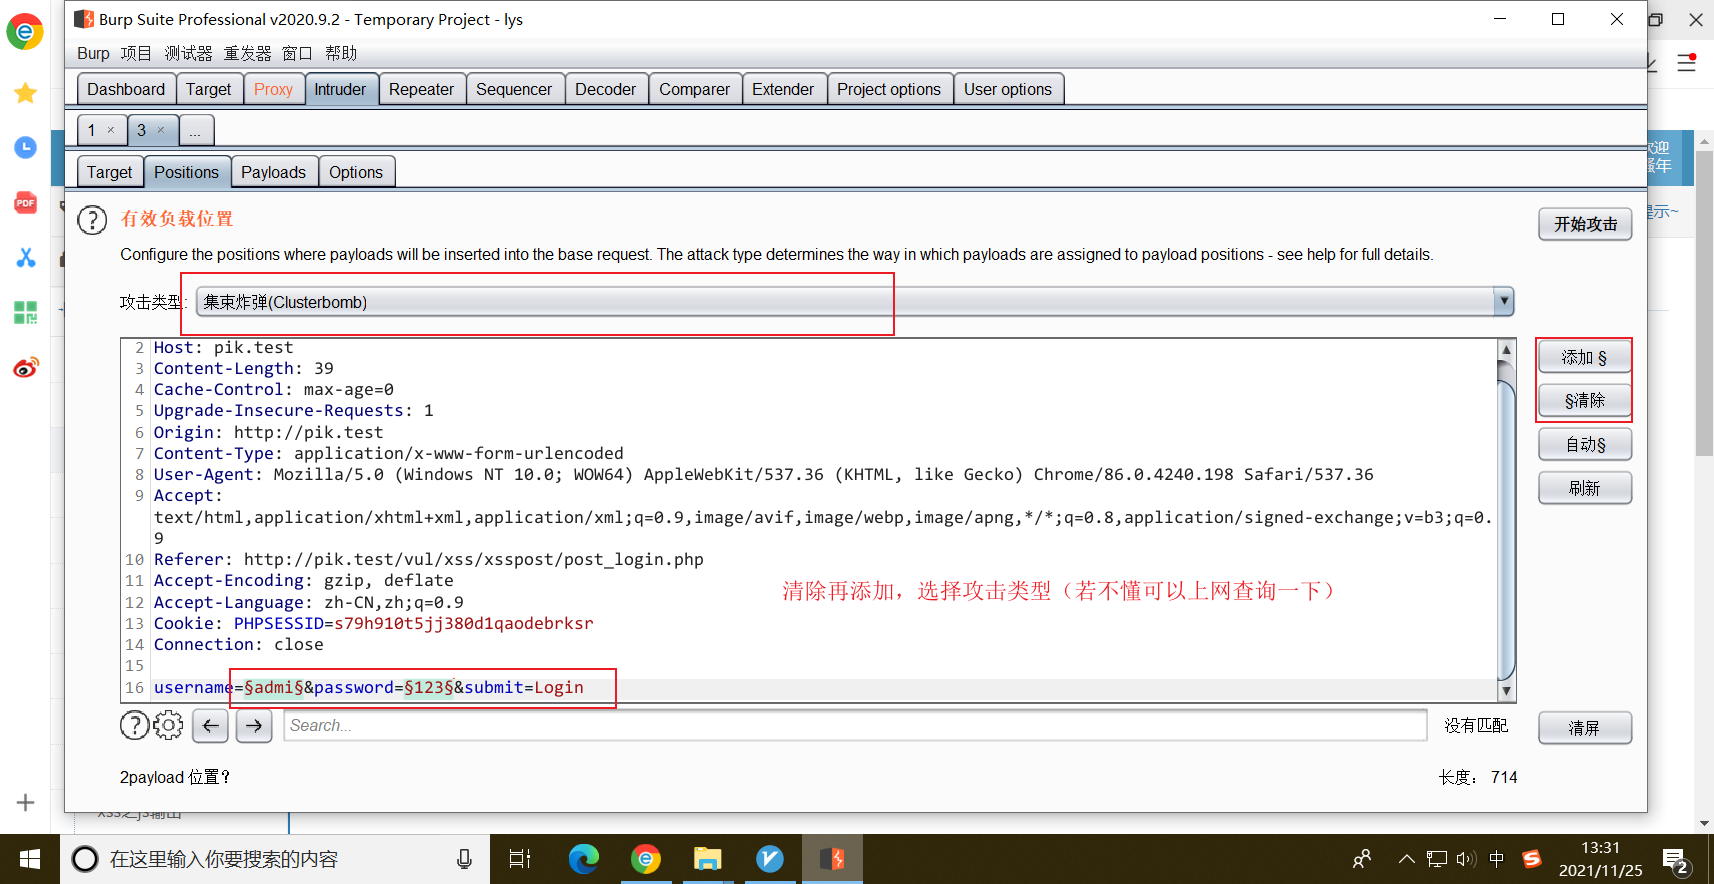Switch to the Decoder tab
Image resolution: width=1714 pixels, height=884 pixels.
pos(605,89)
